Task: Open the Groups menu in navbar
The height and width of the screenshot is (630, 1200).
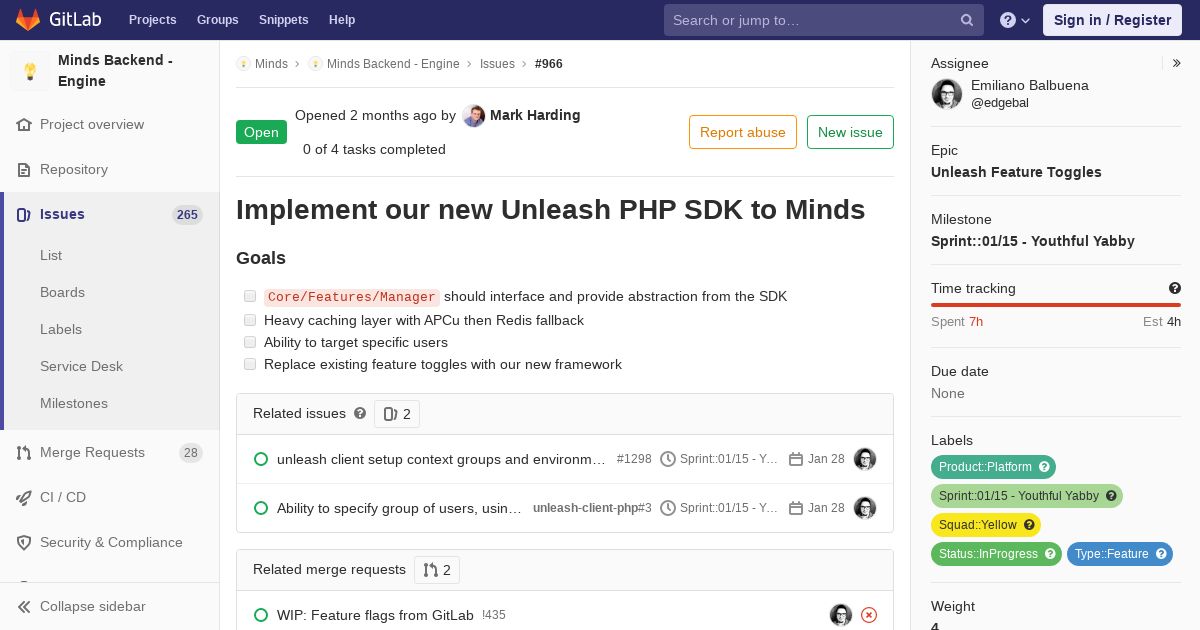Action: [217, 20]
